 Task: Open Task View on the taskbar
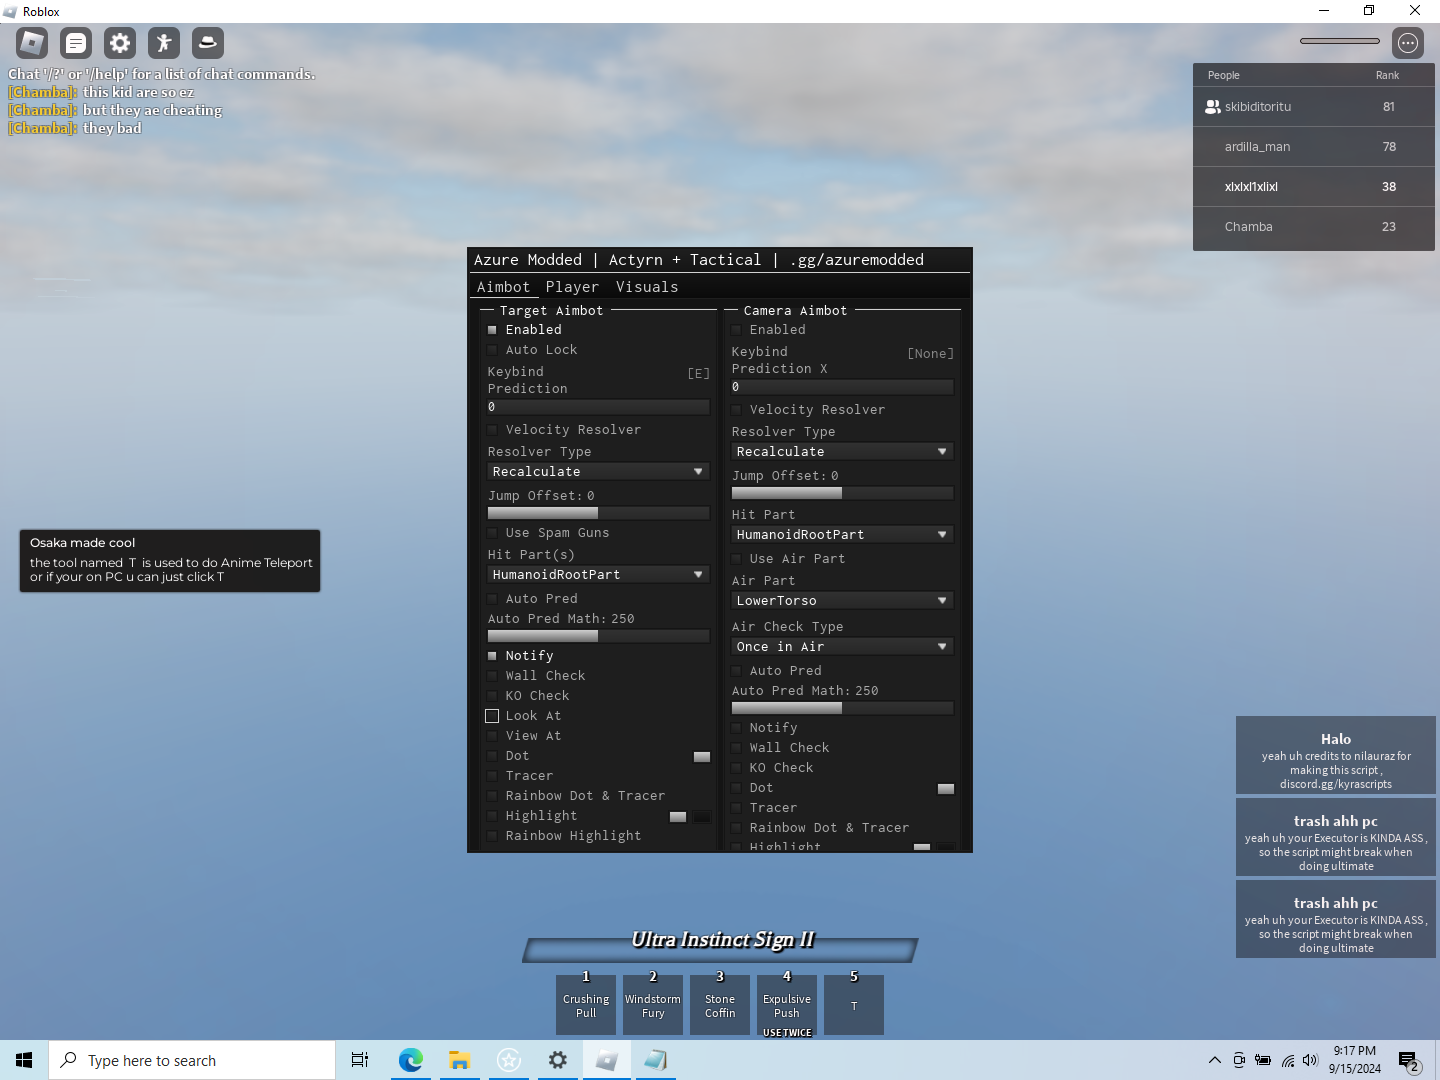360,1060
